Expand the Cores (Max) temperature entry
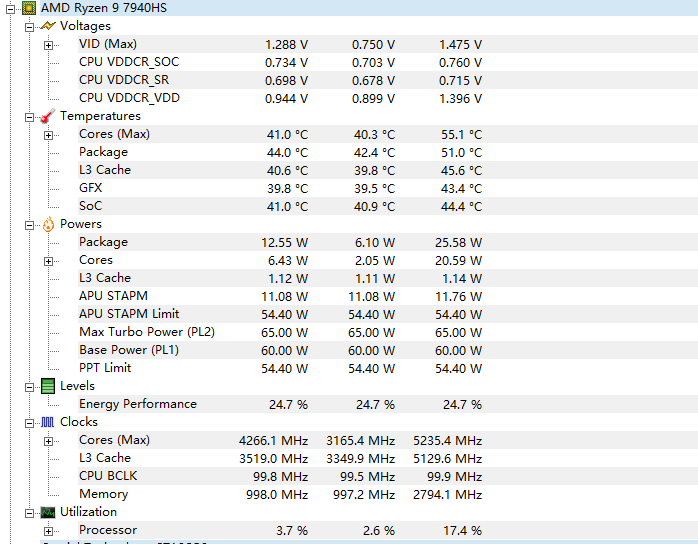698x544 pixels. click(x=49, y=135)
